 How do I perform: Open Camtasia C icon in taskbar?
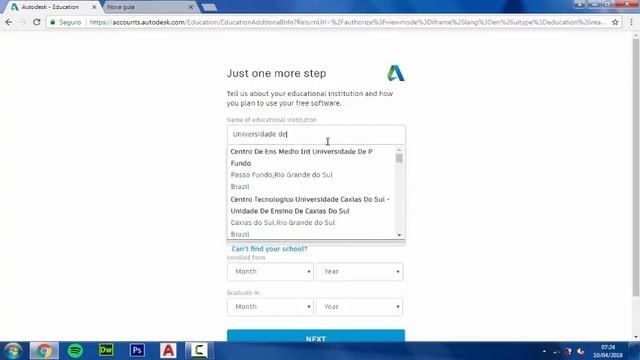[x=199, y=350]
